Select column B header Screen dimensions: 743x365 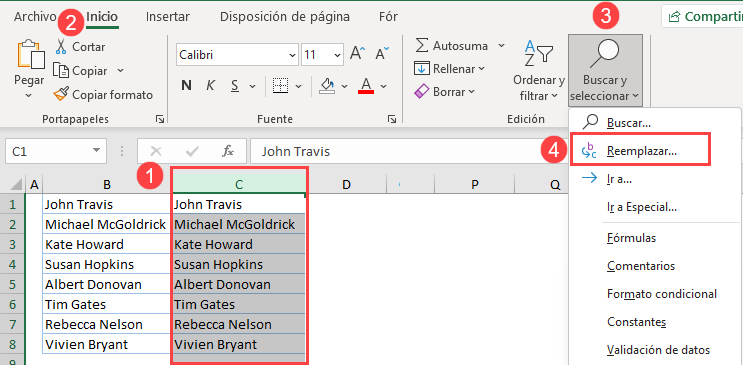[107, 185]
